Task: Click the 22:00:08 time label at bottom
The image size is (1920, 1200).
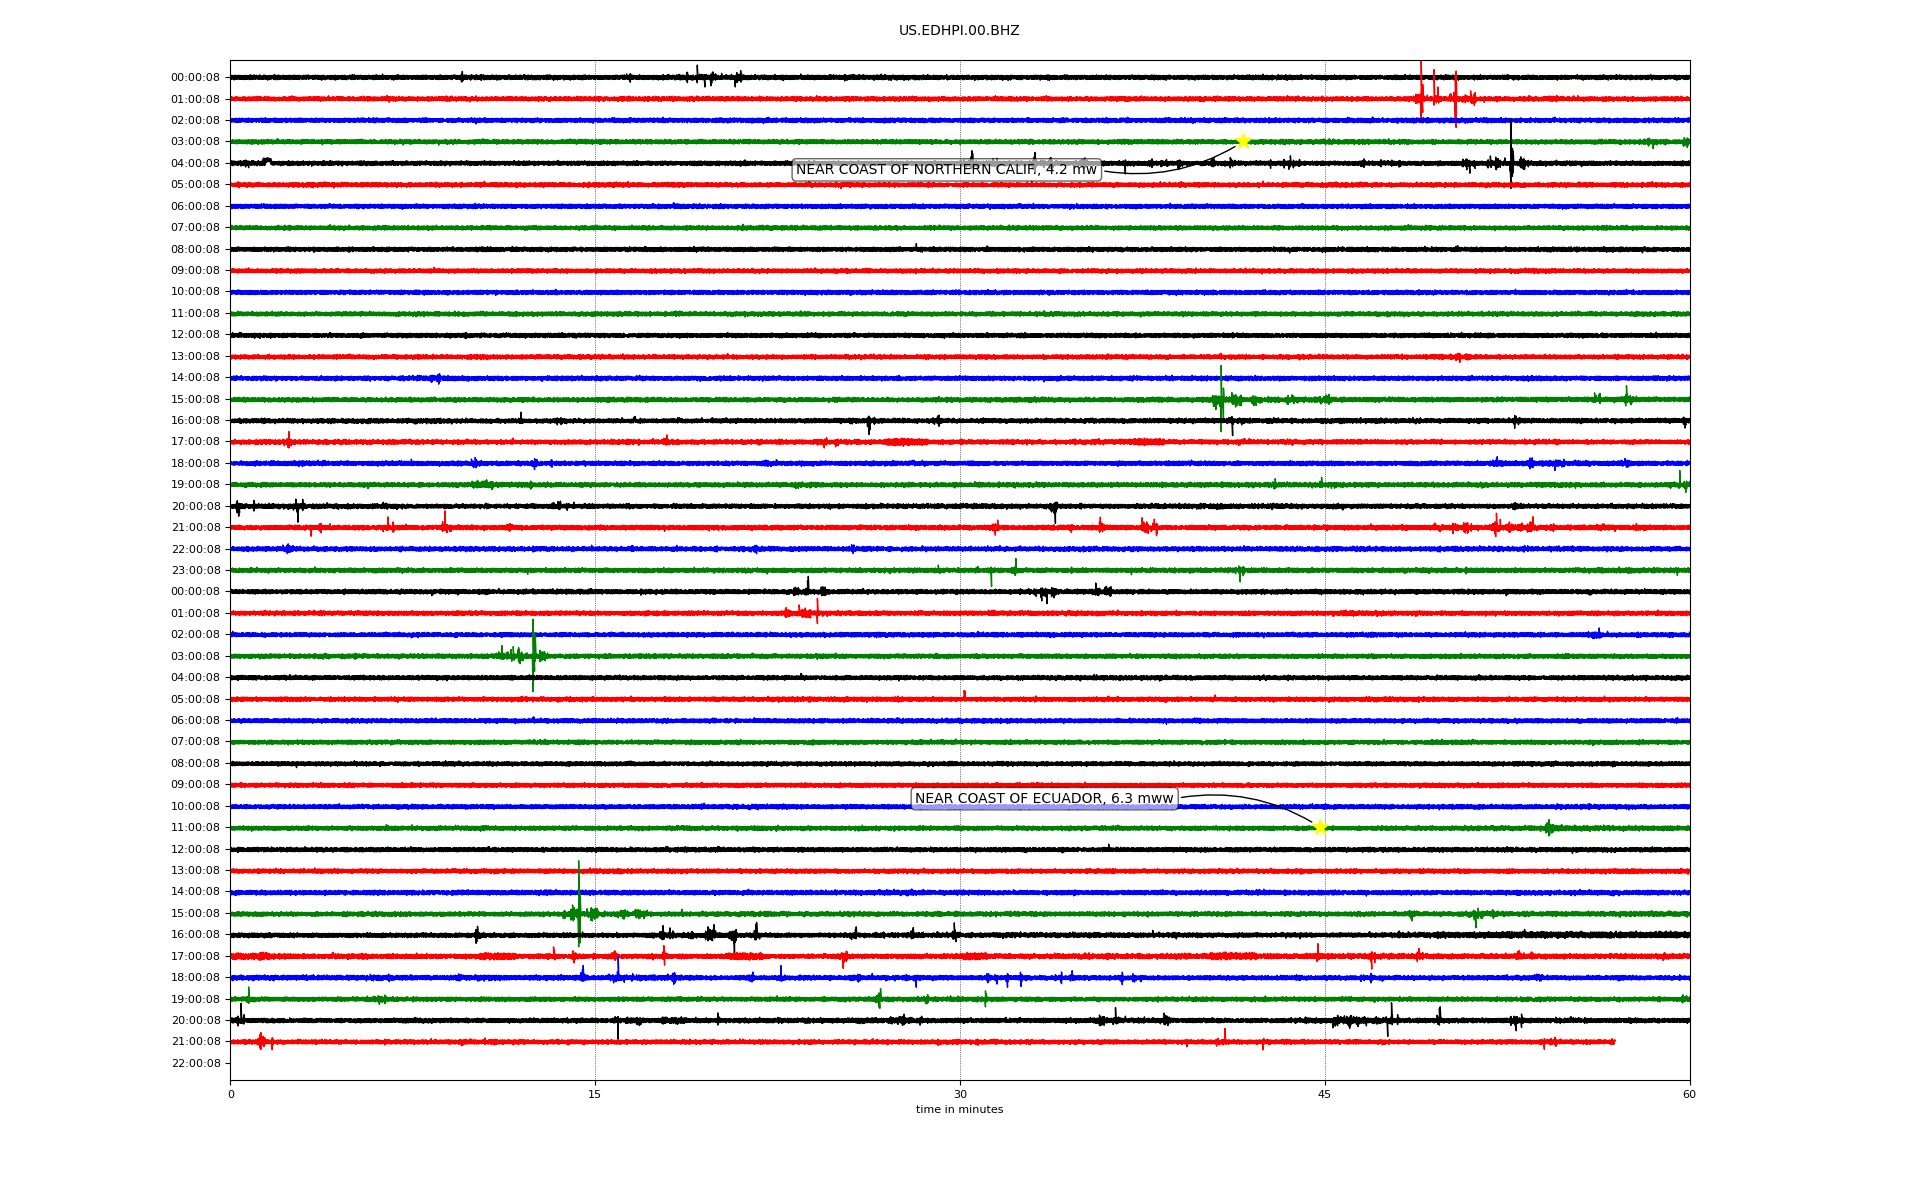Action: [x=195, y=1063]
